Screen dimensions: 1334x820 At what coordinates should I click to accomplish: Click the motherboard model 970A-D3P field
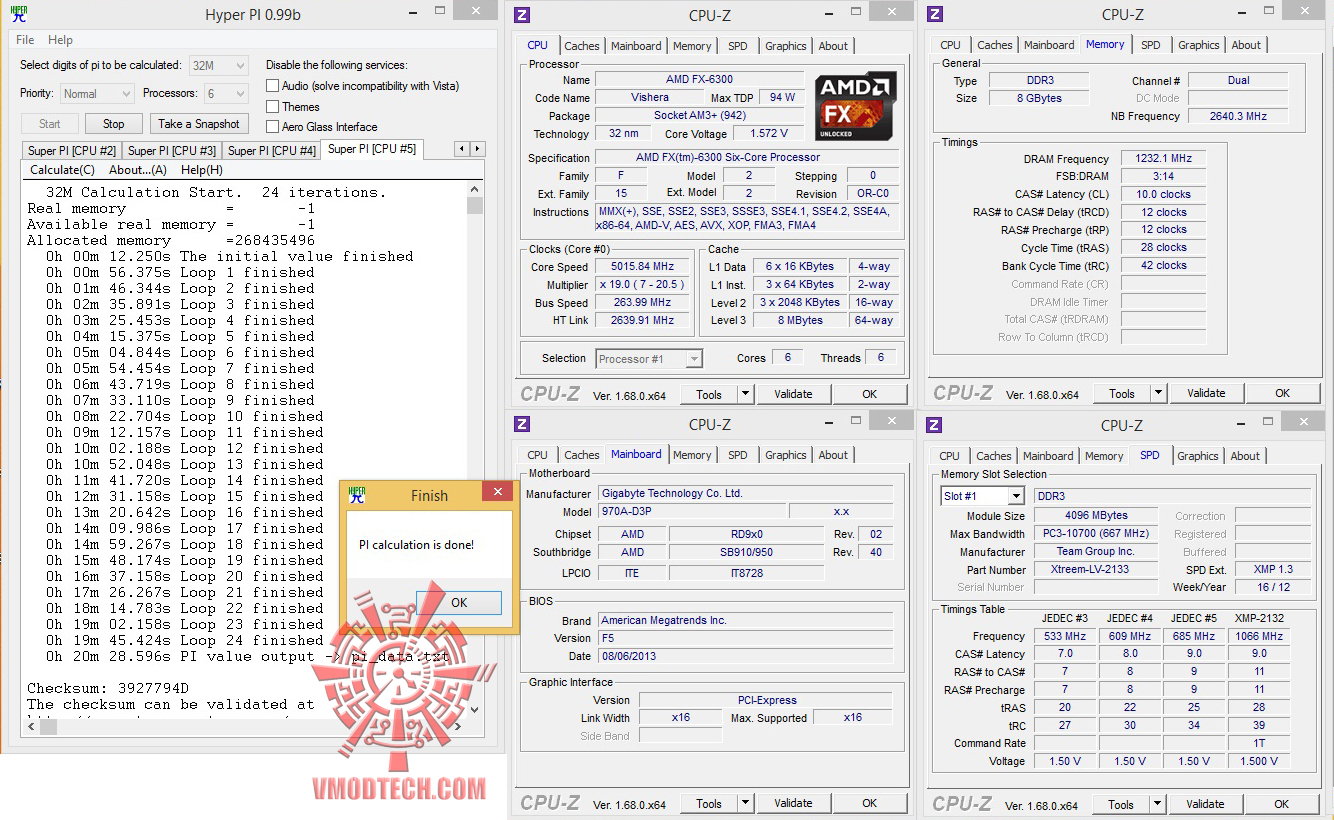[691, 512]
